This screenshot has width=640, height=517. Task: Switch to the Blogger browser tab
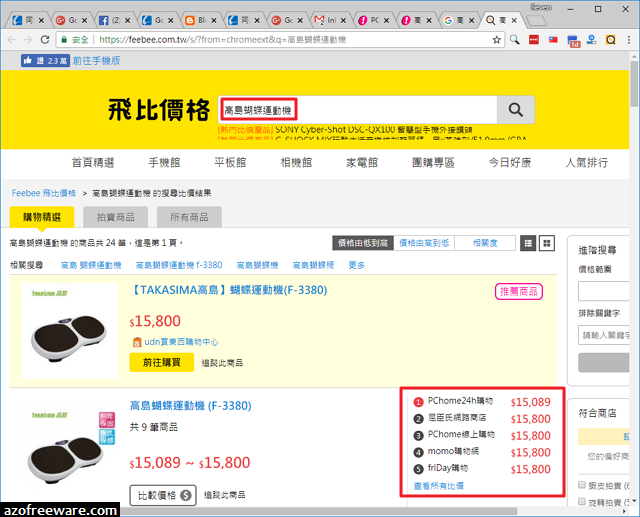202,20
